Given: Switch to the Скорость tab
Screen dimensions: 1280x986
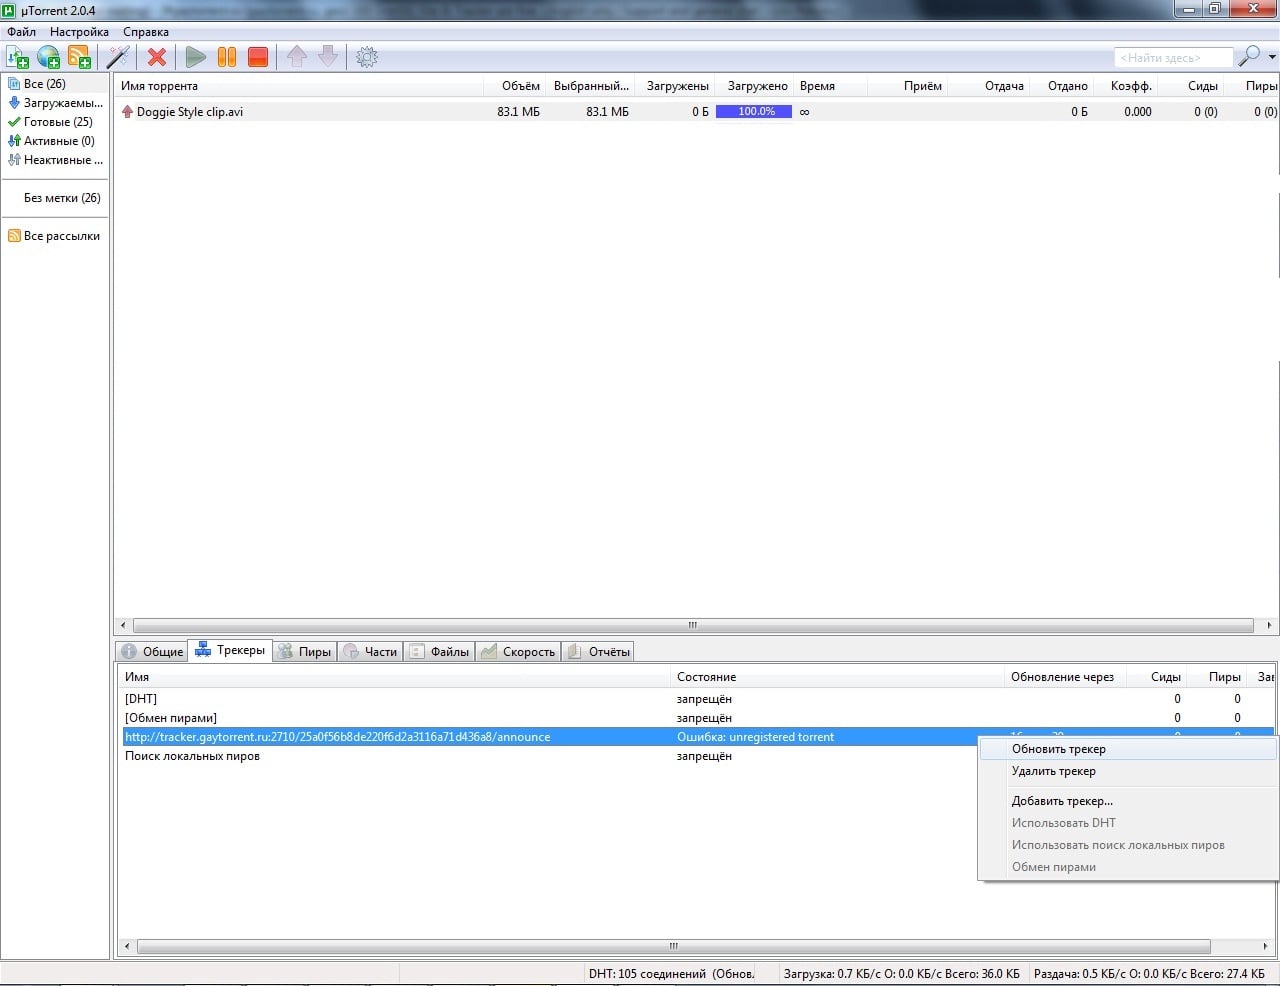Looking at the screenshot, I should coord(518,652).
